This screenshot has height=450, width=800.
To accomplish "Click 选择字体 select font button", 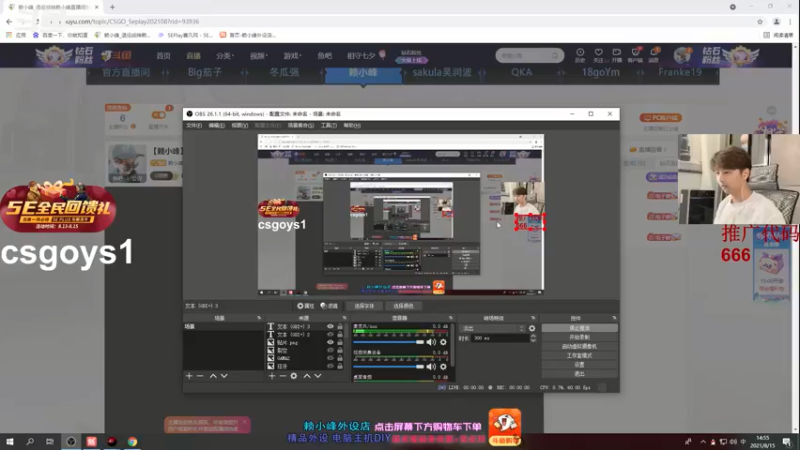I will click(364, 306).
